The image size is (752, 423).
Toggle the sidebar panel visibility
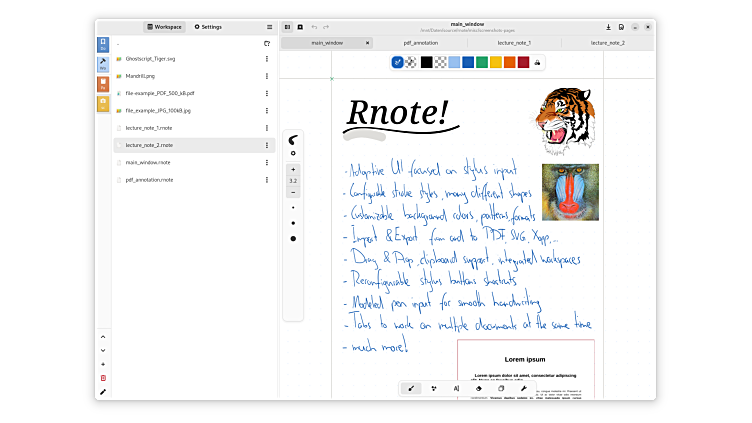(287, 27)
